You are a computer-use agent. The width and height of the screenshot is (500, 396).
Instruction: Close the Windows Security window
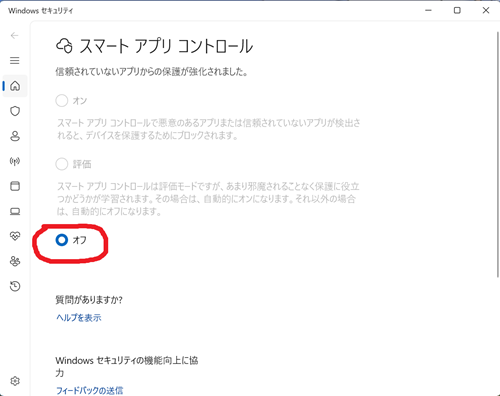[x=486, y=10]
